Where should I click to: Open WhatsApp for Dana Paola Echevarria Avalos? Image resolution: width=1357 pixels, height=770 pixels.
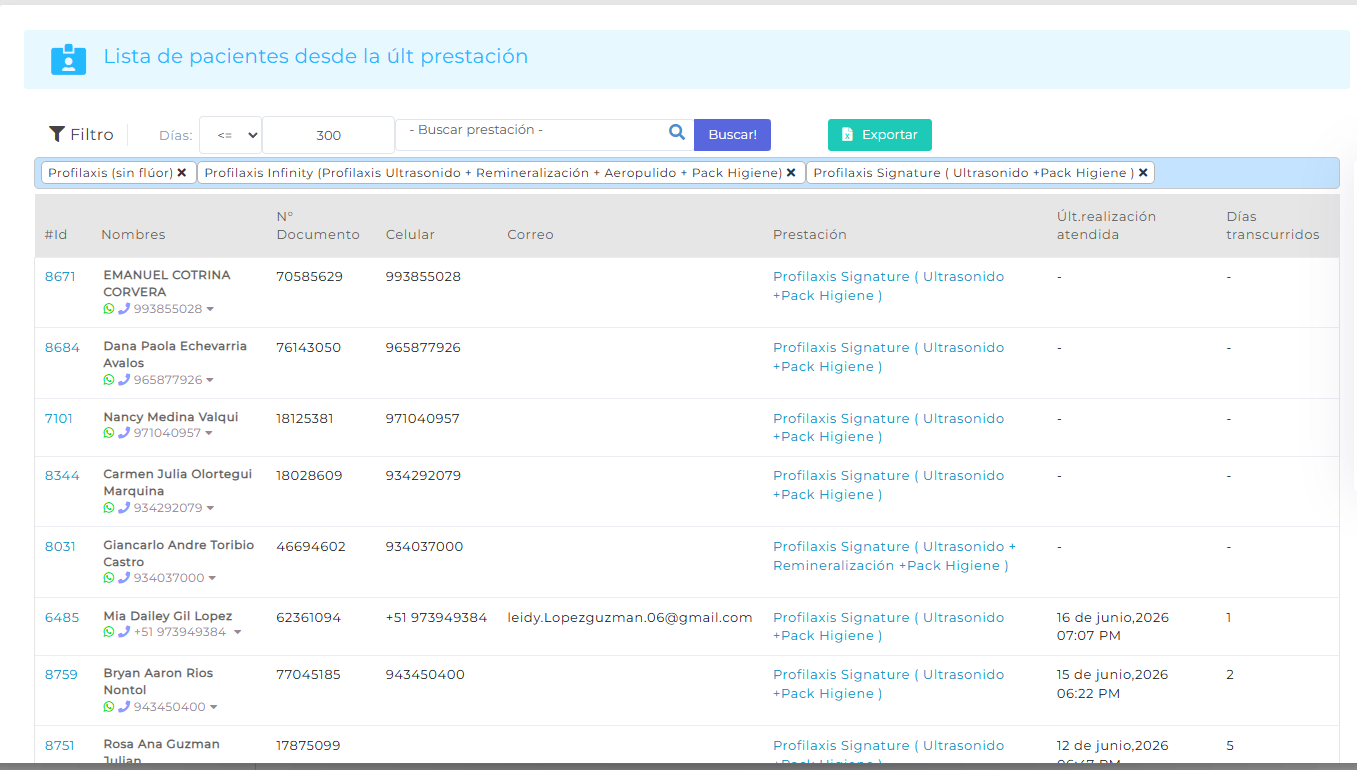point(109,380)
